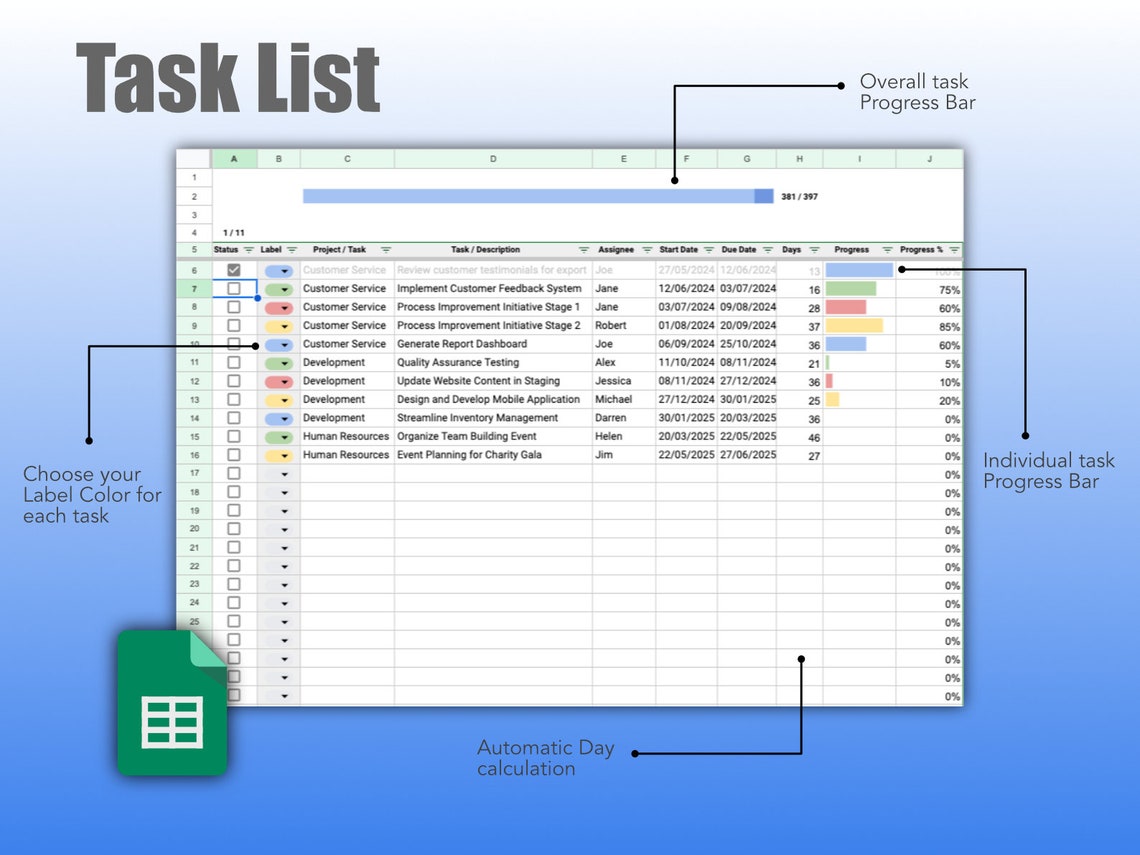The image size is (1140, 855).
Task: Open the Start Date filter icon
Action: click(708, 250)
